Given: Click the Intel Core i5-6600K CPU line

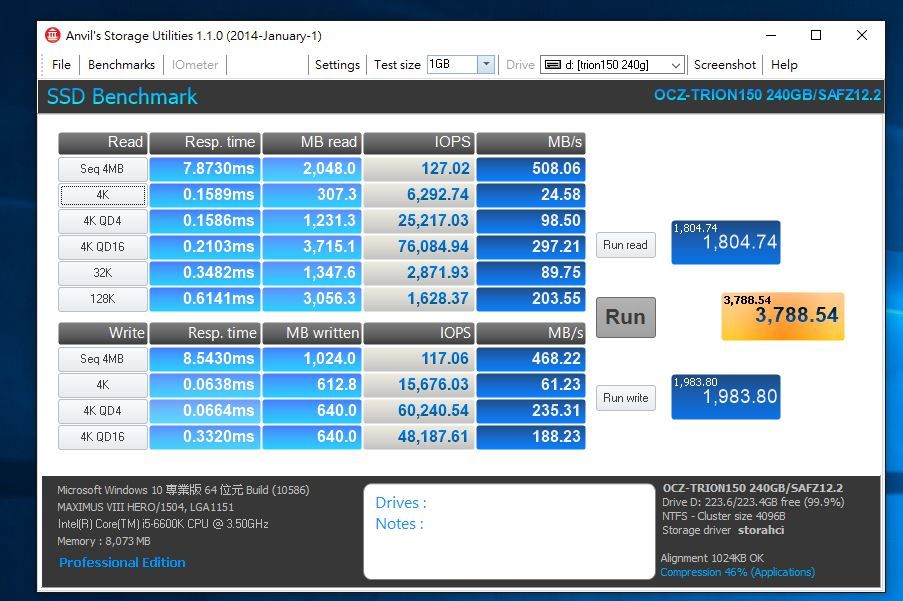Looking at the screenshot, I should click(x=163, y=524).
